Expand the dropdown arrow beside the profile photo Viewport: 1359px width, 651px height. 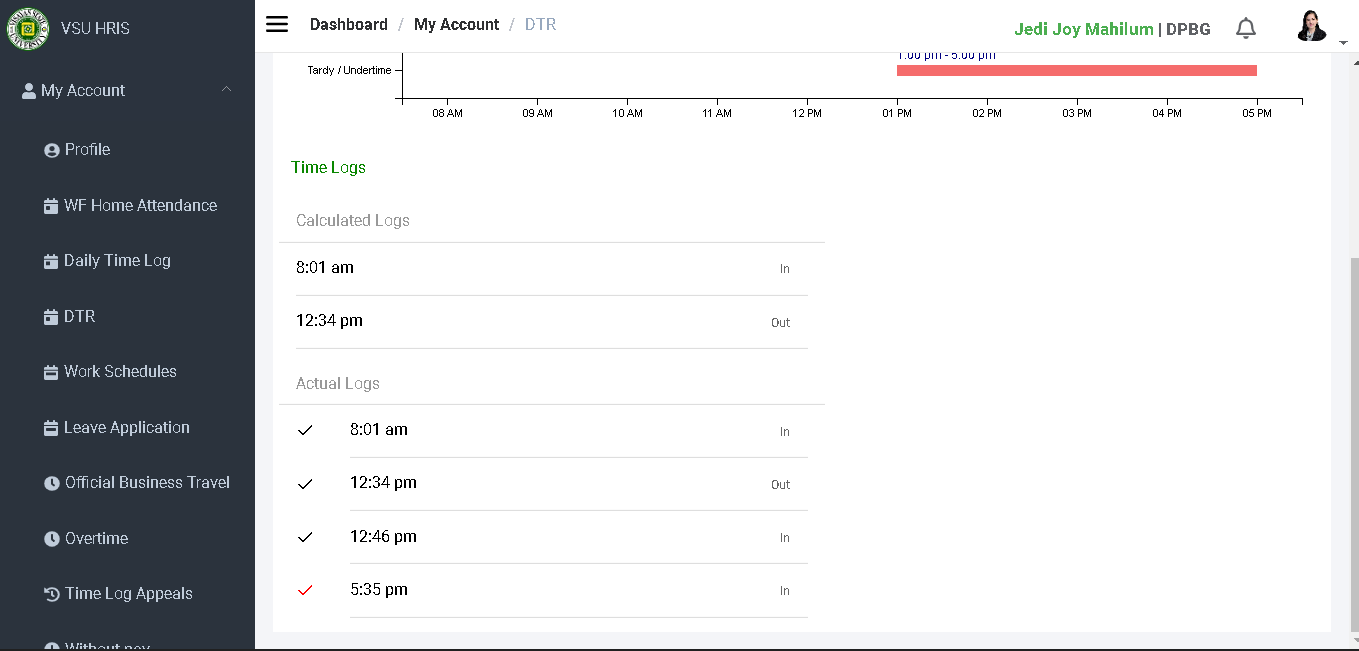pos(1343,43)
